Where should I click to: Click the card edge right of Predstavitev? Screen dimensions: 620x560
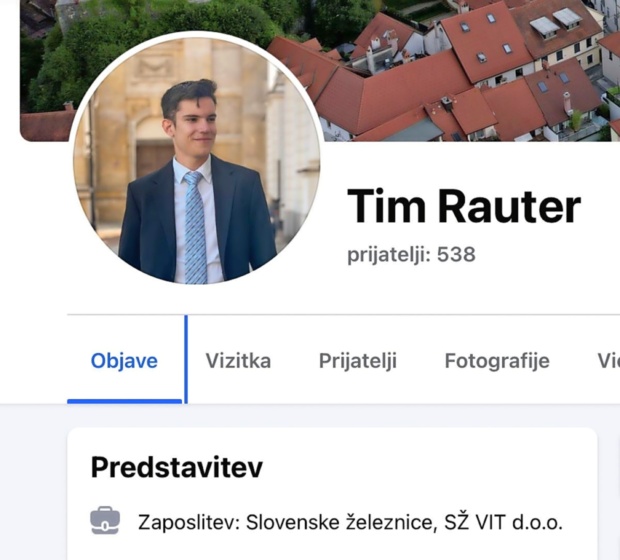(x=597, y=494)
